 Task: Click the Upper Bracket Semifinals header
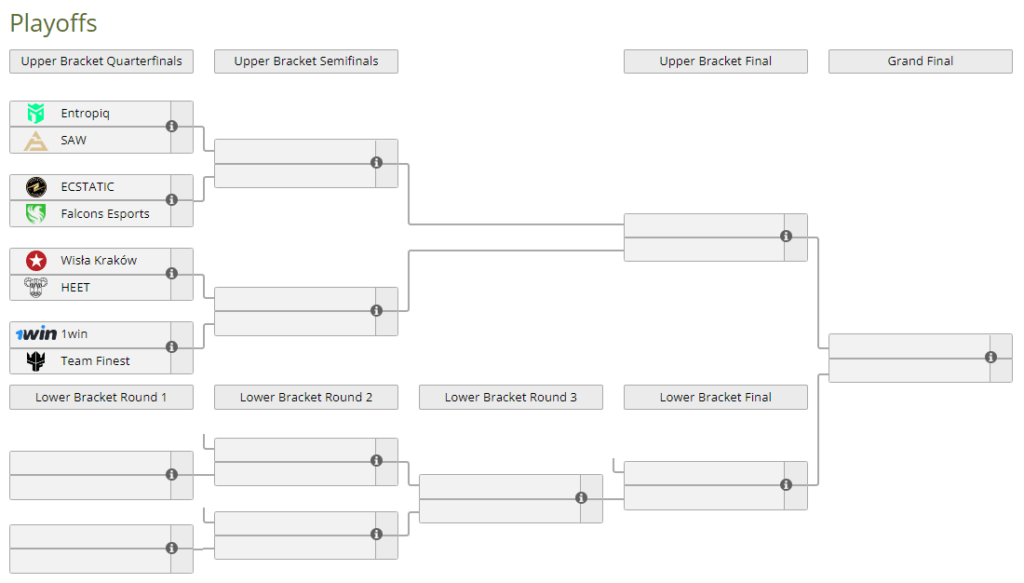point(306,61)
